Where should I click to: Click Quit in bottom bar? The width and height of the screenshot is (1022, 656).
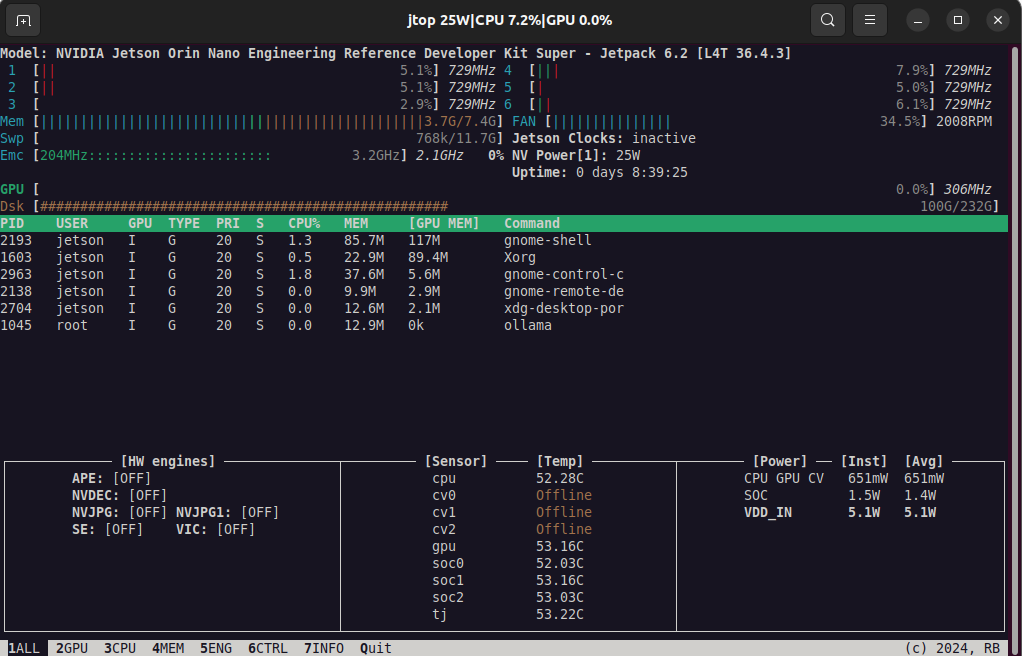tap(376, 648)
